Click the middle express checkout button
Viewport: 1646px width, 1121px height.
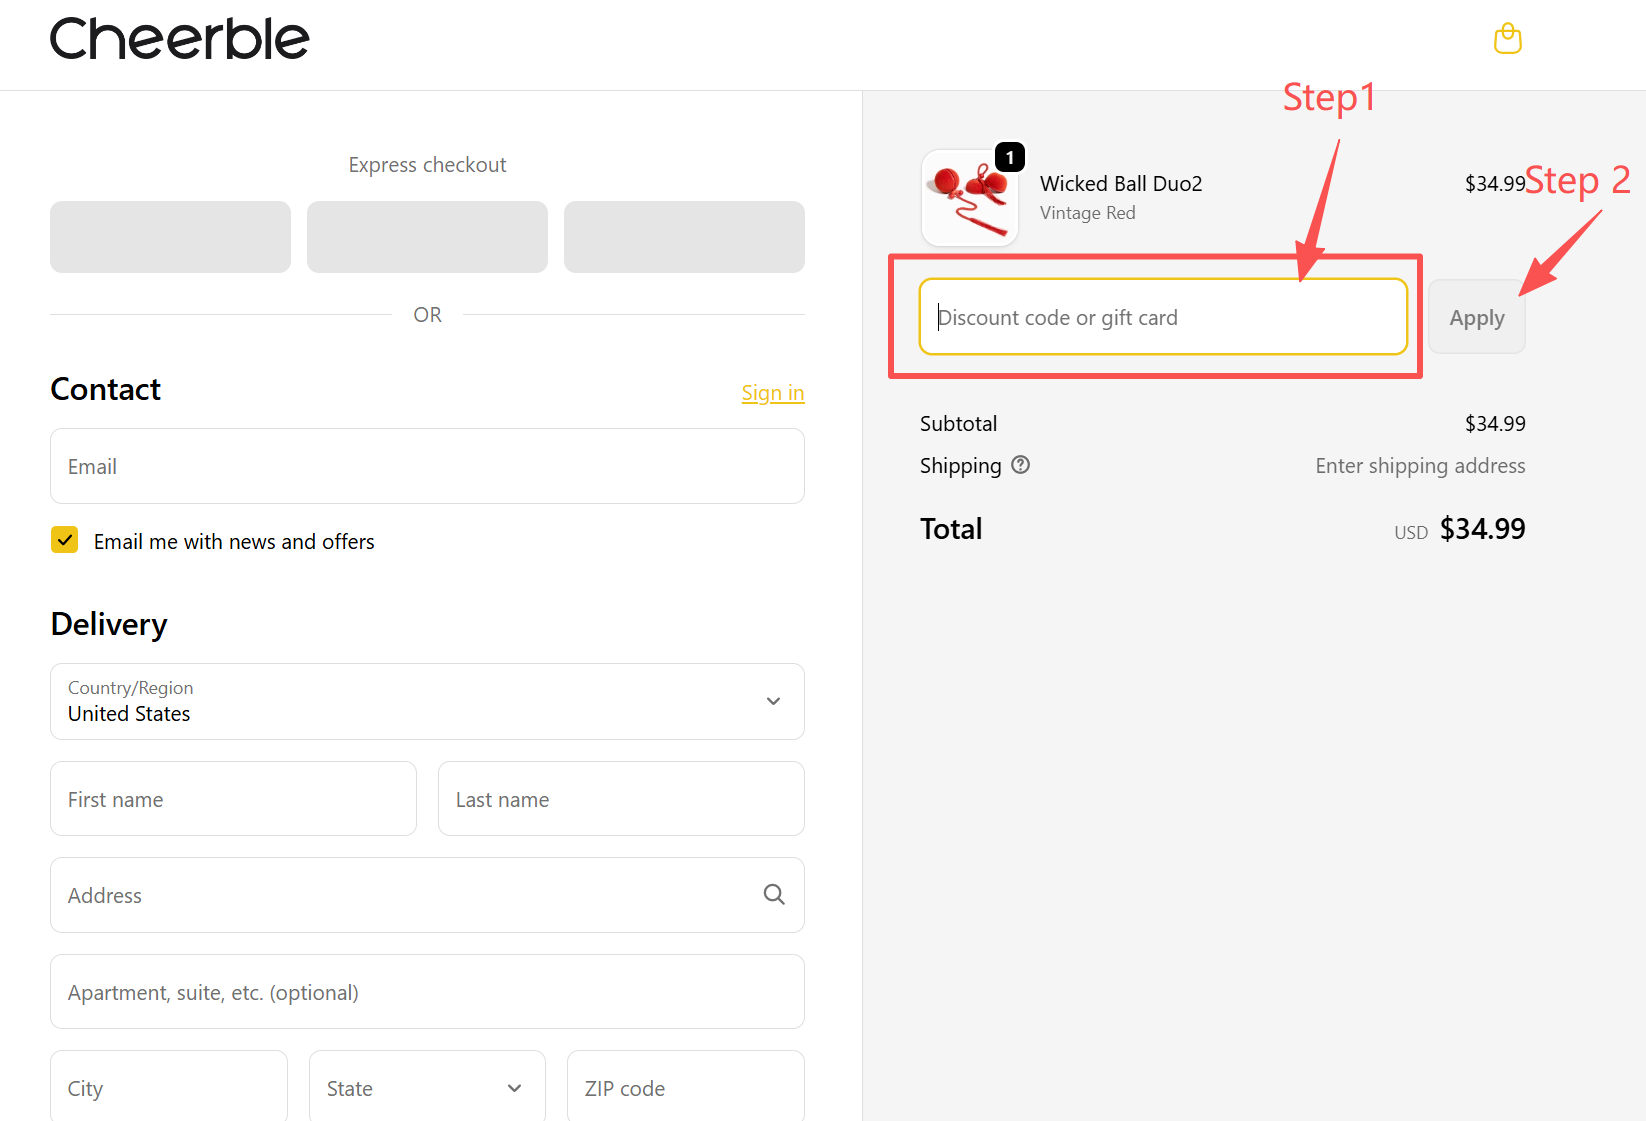pos(427,237)
